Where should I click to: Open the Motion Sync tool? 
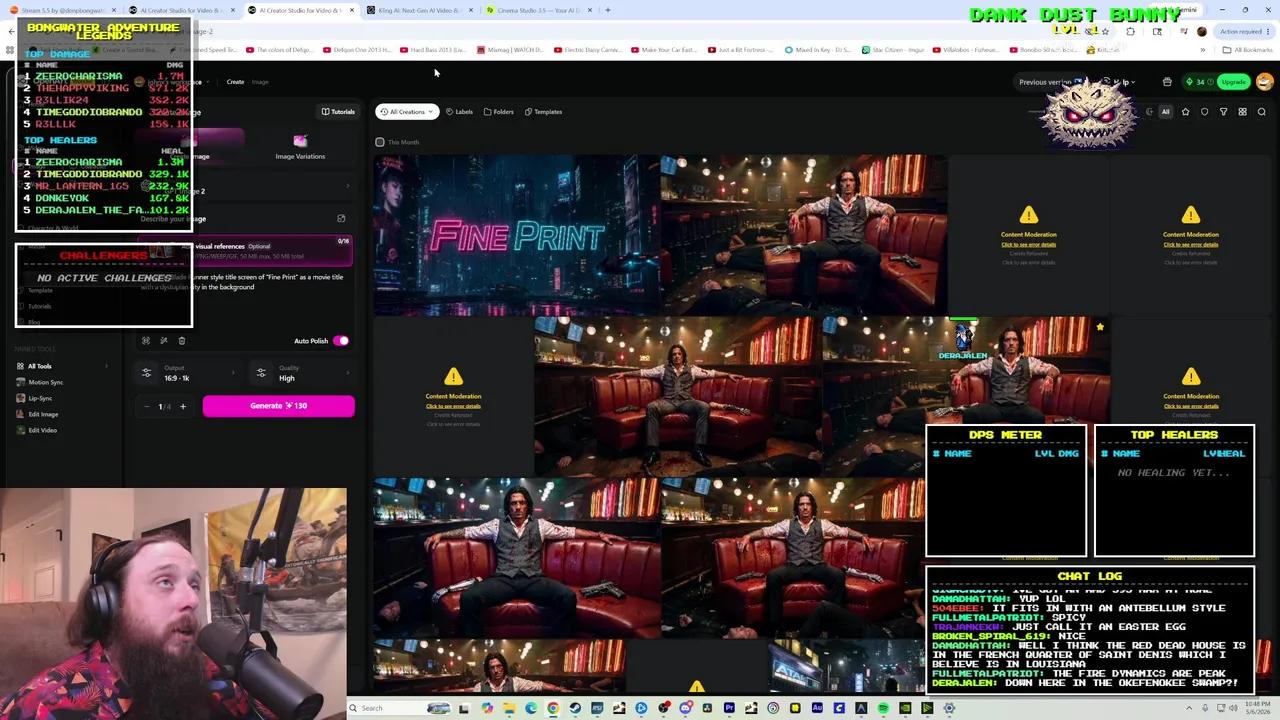[46, 382]
